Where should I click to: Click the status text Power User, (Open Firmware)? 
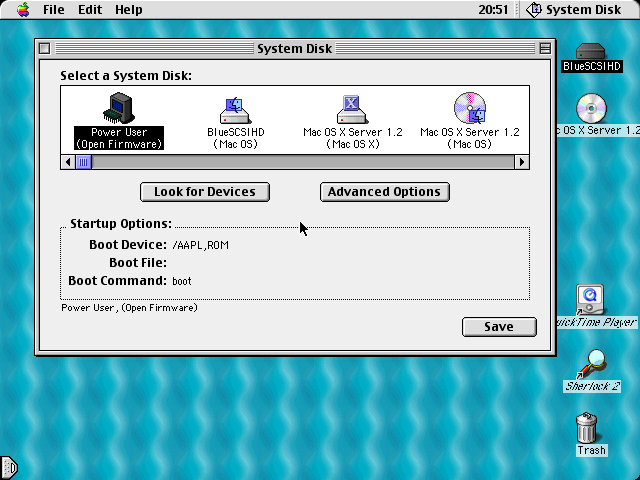pos(129,308)
